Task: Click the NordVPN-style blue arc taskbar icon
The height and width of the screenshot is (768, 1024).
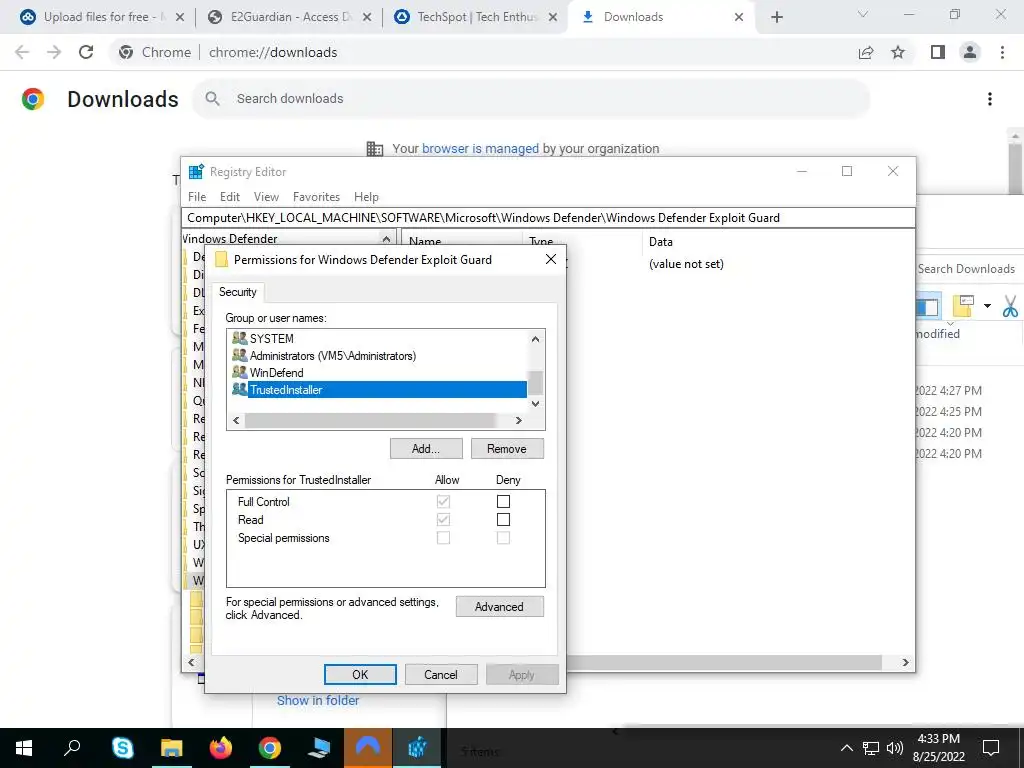Action: tap(368, 748)
